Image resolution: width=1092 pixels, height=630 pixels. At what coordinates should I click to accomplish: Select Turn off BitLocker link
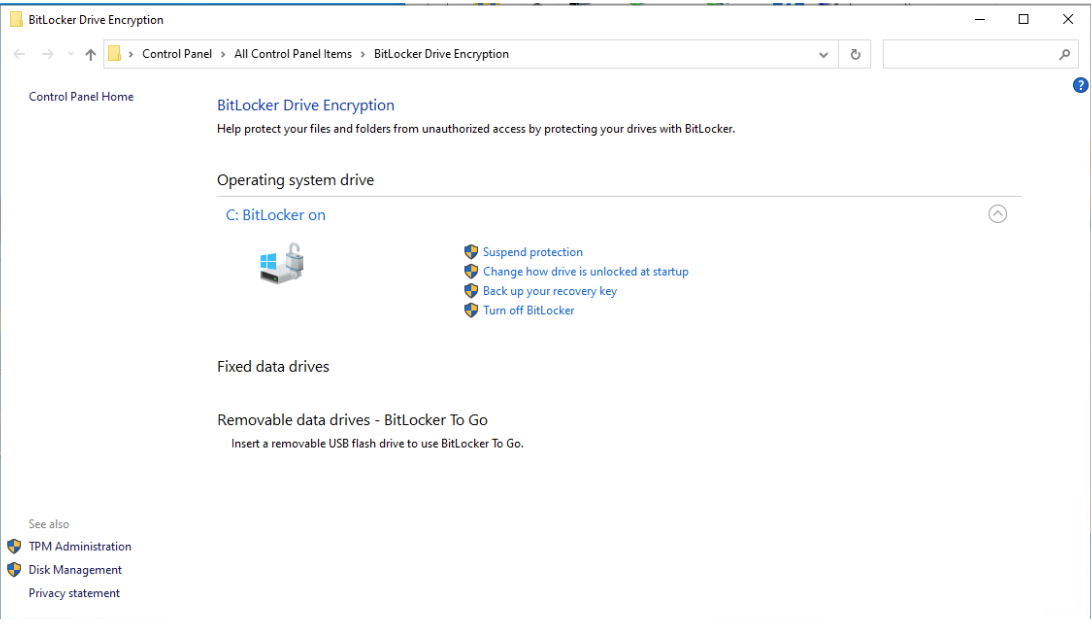(529, 310)
